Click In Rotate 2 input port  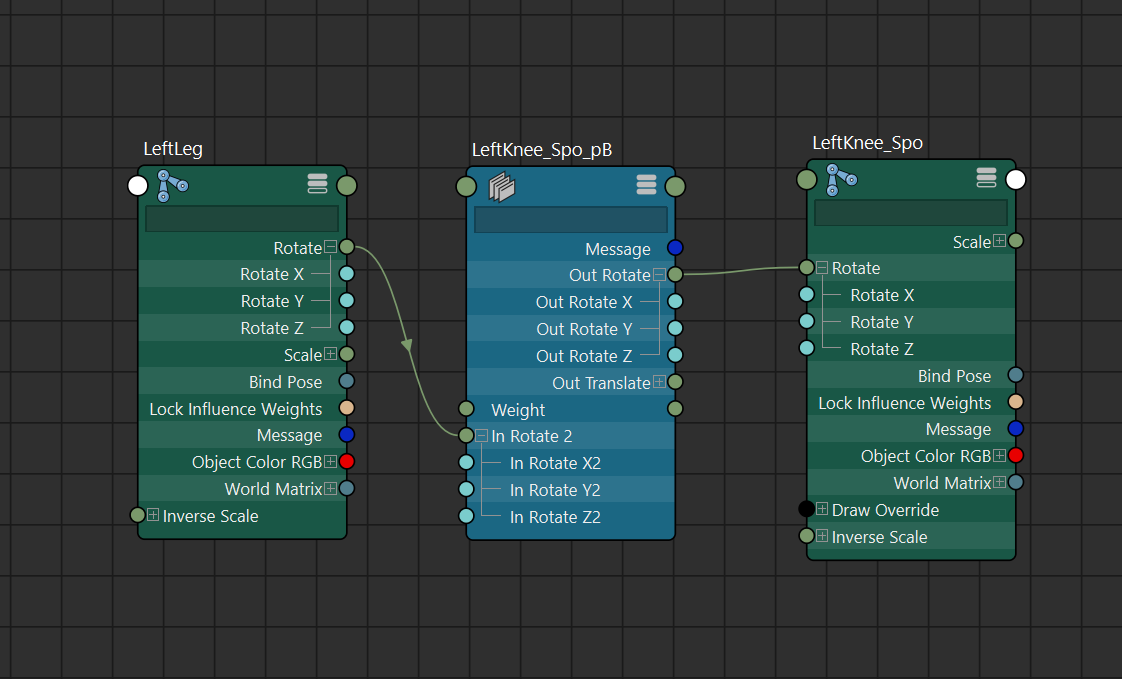click(466, 436)
